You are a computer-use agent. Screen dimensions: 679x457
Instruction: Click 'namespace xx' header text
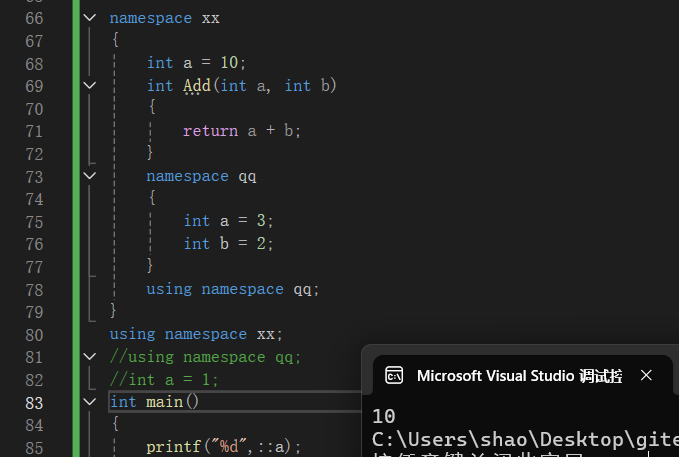[x=165, y=18]
